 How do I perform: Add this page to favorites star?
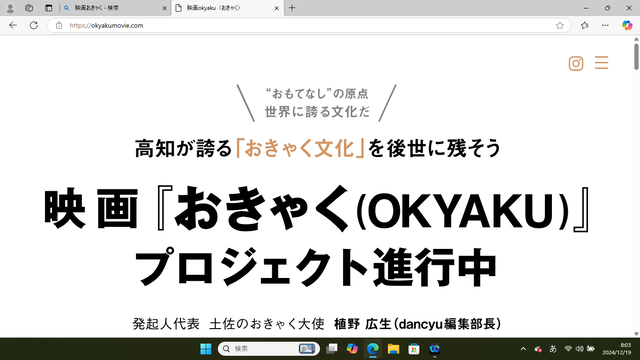point(560,25)
